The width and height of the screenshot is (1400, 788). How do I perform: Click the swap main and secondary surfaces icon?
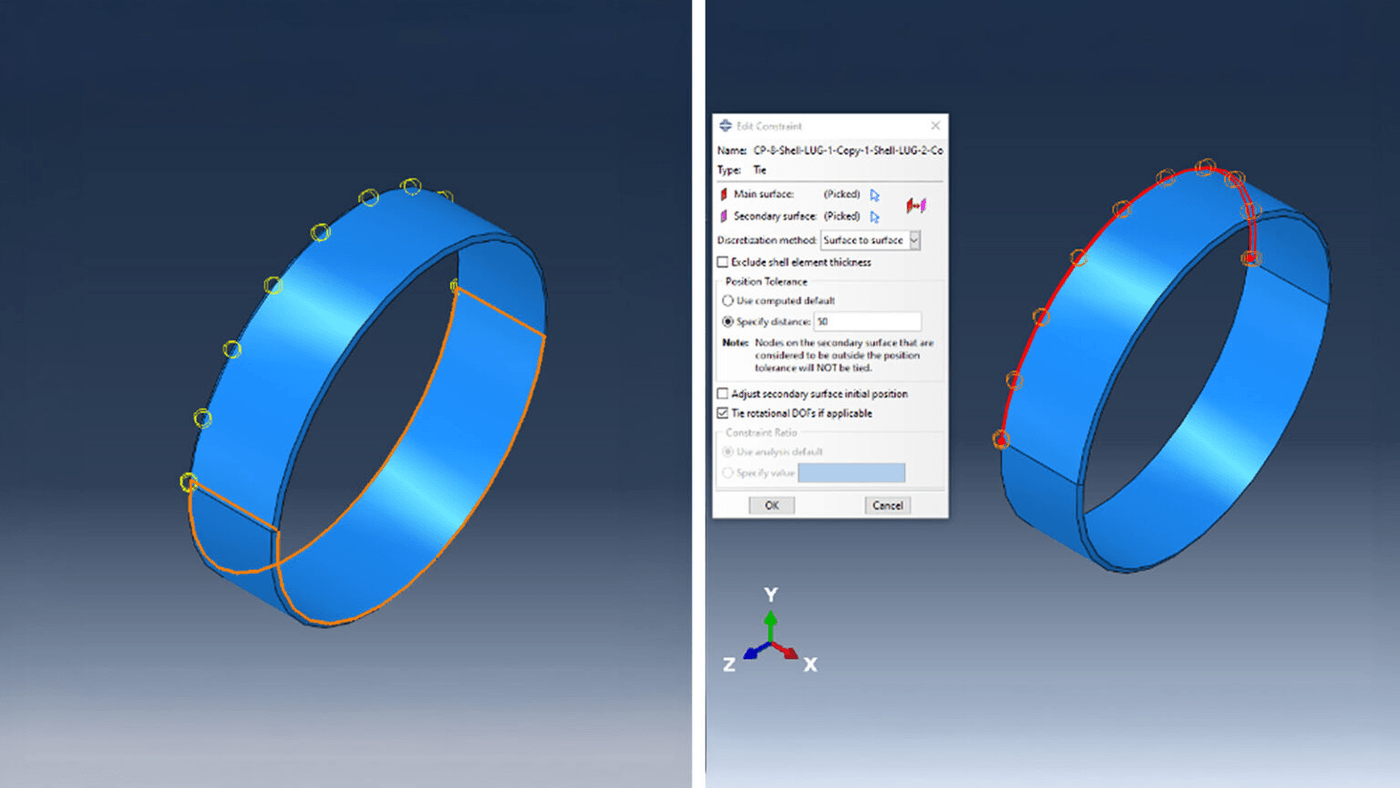916,205
